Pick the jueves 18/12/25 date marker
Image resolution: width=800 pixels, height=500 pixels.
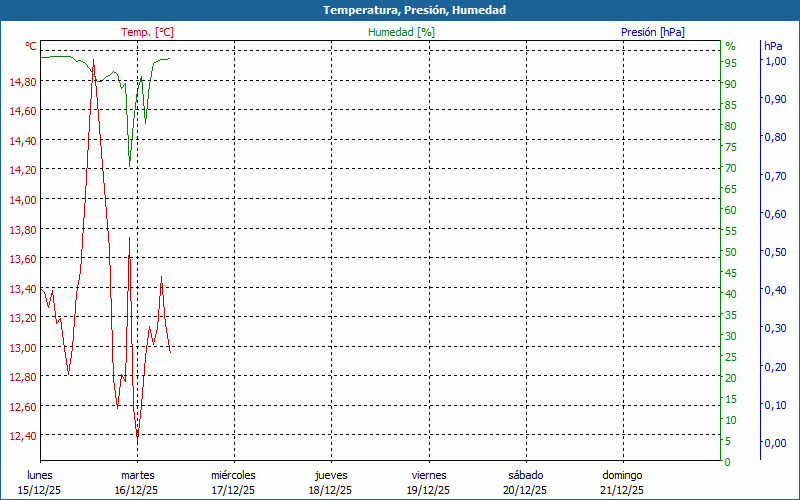tap(331, 482)
